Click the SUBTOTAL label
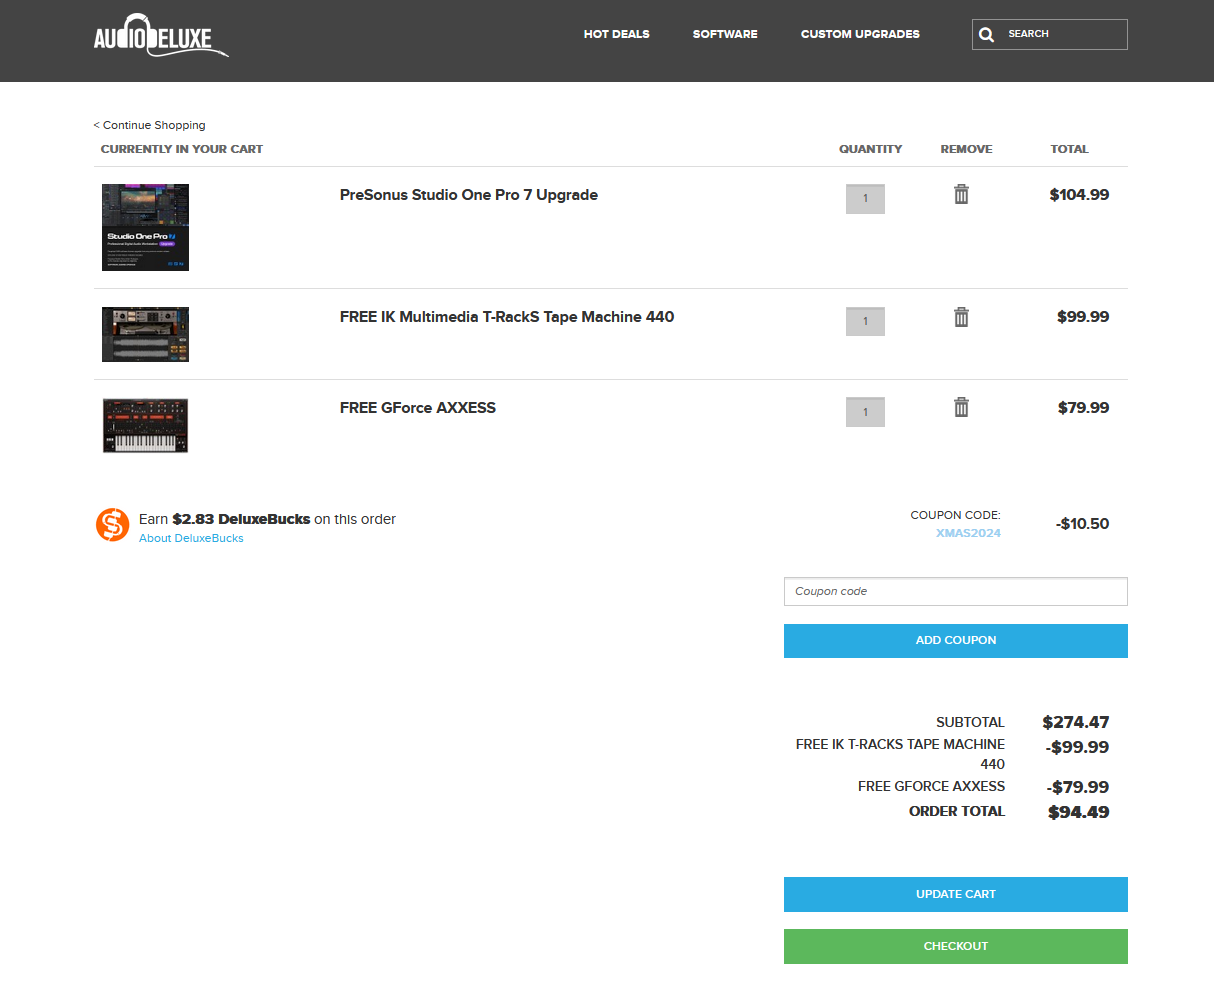Screen dimensions: 1214x988 (x=970, y=722)
